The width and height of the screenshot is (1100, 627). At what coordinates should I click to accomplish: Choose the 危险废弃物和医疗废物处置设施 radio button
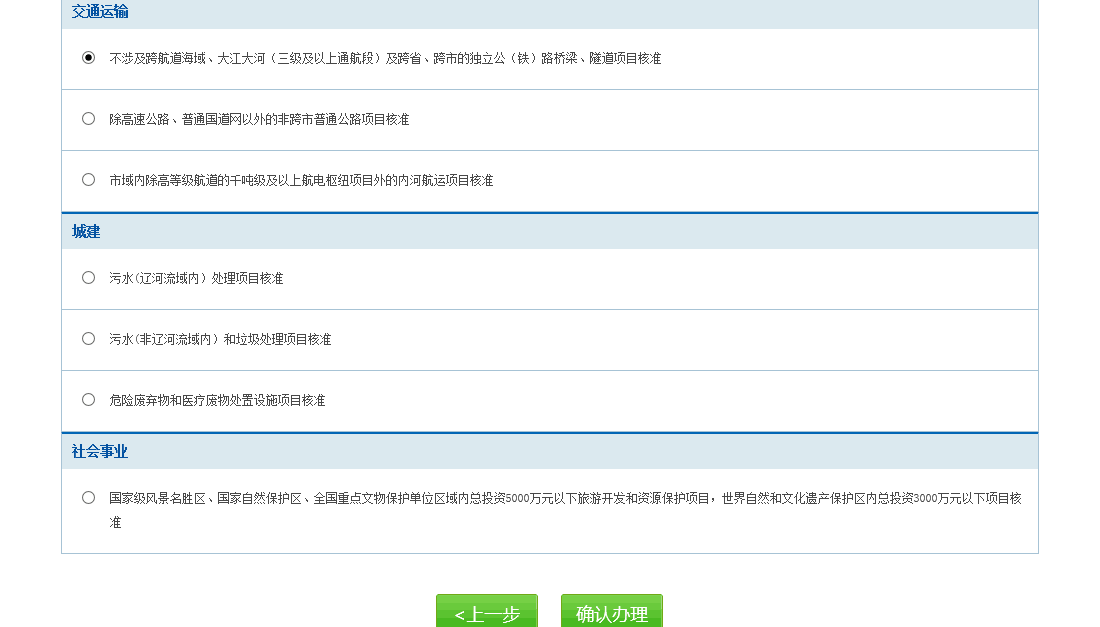88,400
